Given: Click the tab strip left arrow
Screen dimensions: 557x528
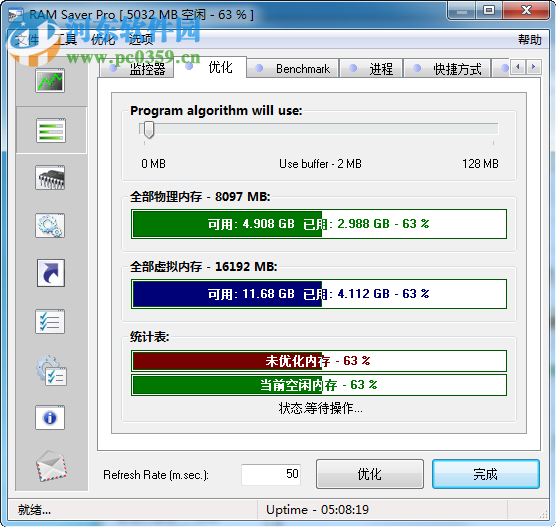Looking at the screenshot, I should tap(518, 67).
